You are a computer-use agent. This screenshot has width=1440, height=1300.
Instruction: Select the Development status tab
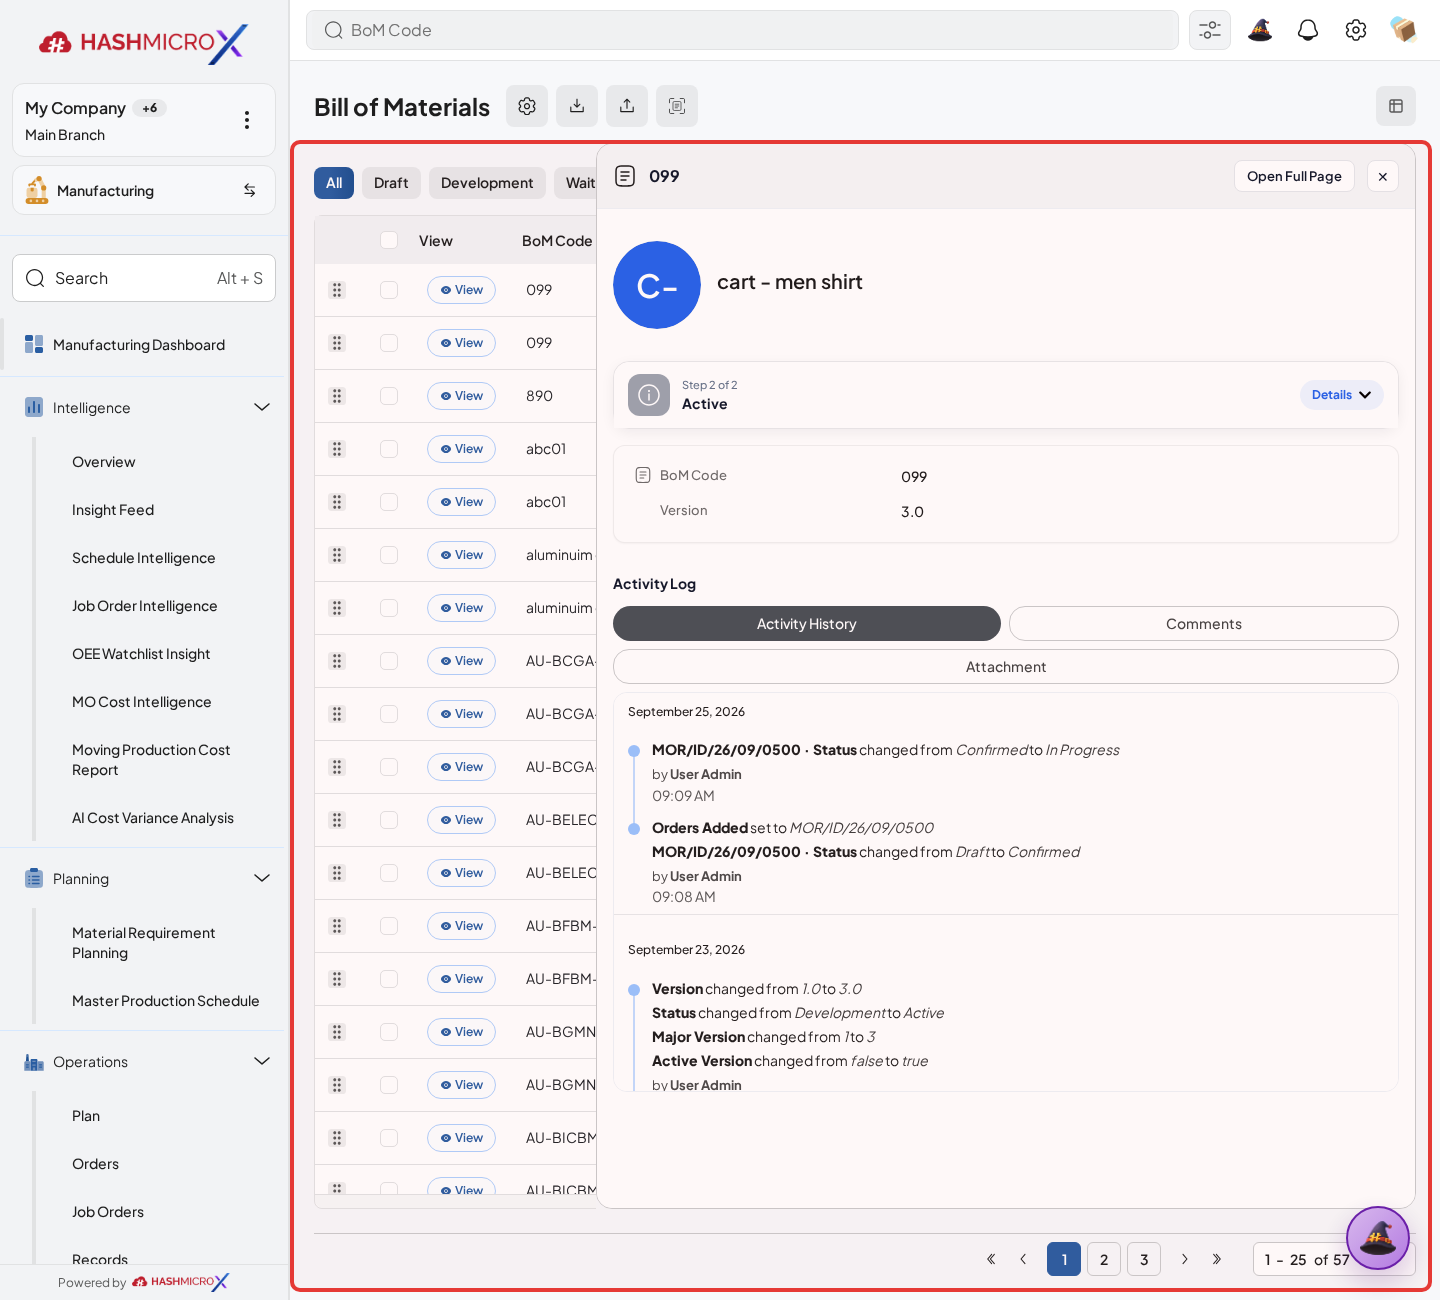coord(487,183)
